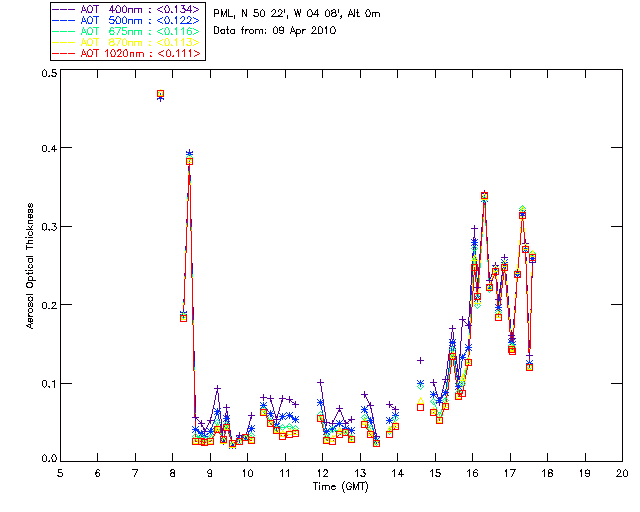Viewport: 640px width, 512px height.
Task: Click the 0.1 y-axis tick label
Action: 49,384
